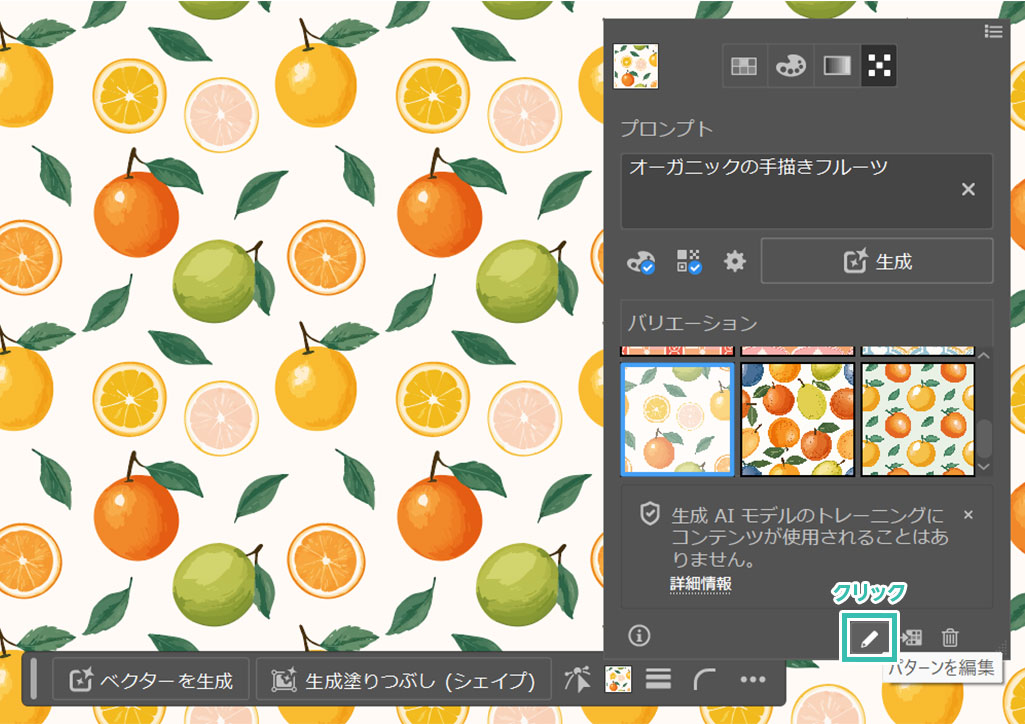Open the panel flyout menu at top right
Viewport: 1025px width, 724px height.
click(993, 31)
